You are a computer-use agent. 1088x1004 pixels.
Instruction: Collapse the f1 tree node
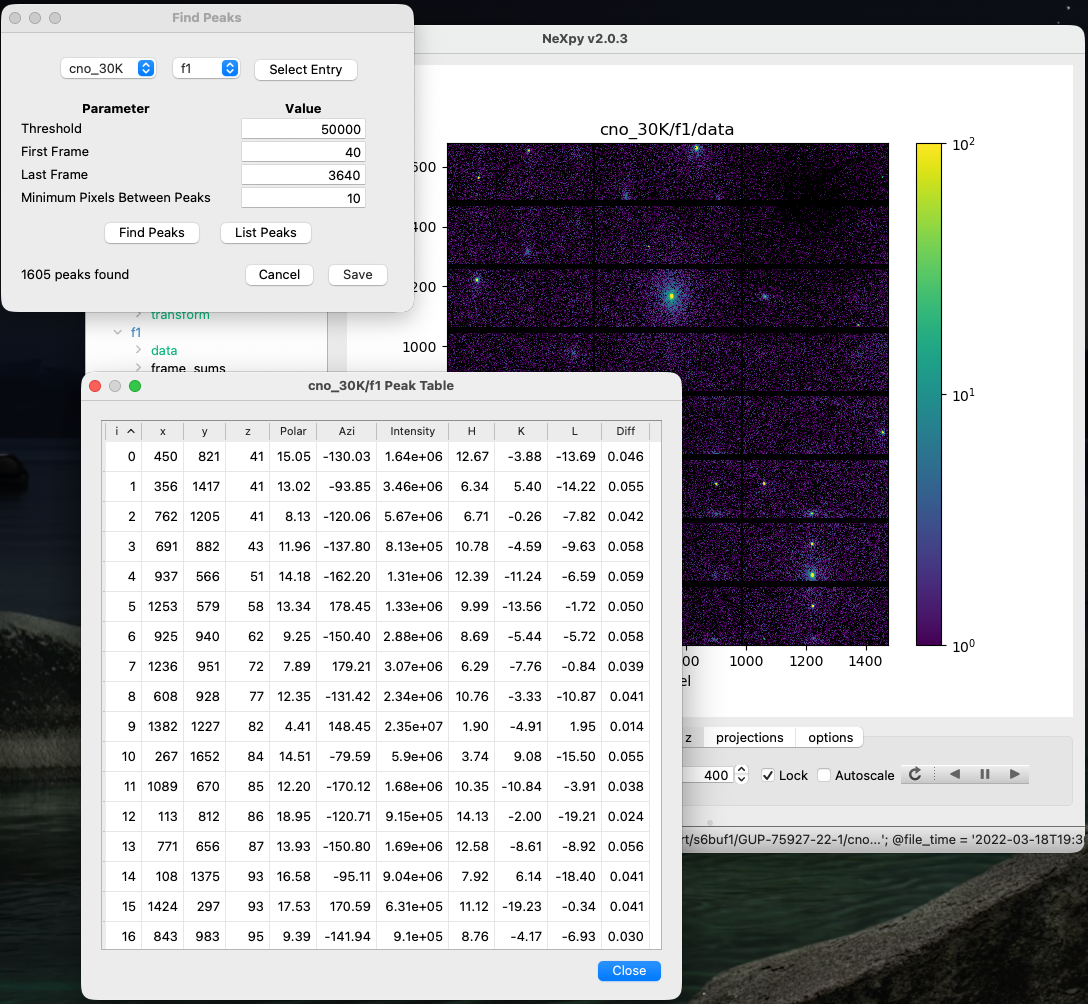117,332
